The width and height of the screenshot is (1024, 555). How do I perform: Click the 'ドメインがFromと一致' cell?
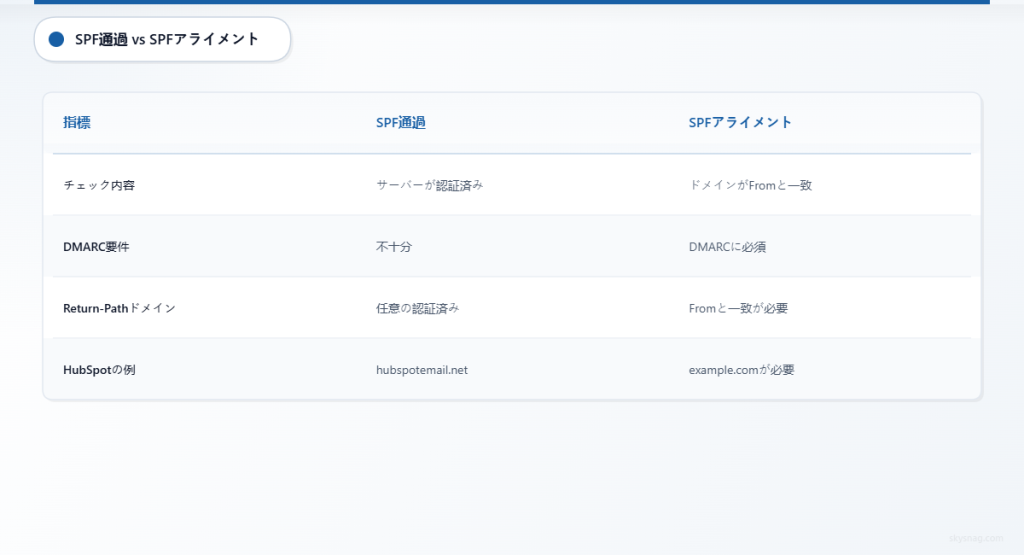click(750, 185)
